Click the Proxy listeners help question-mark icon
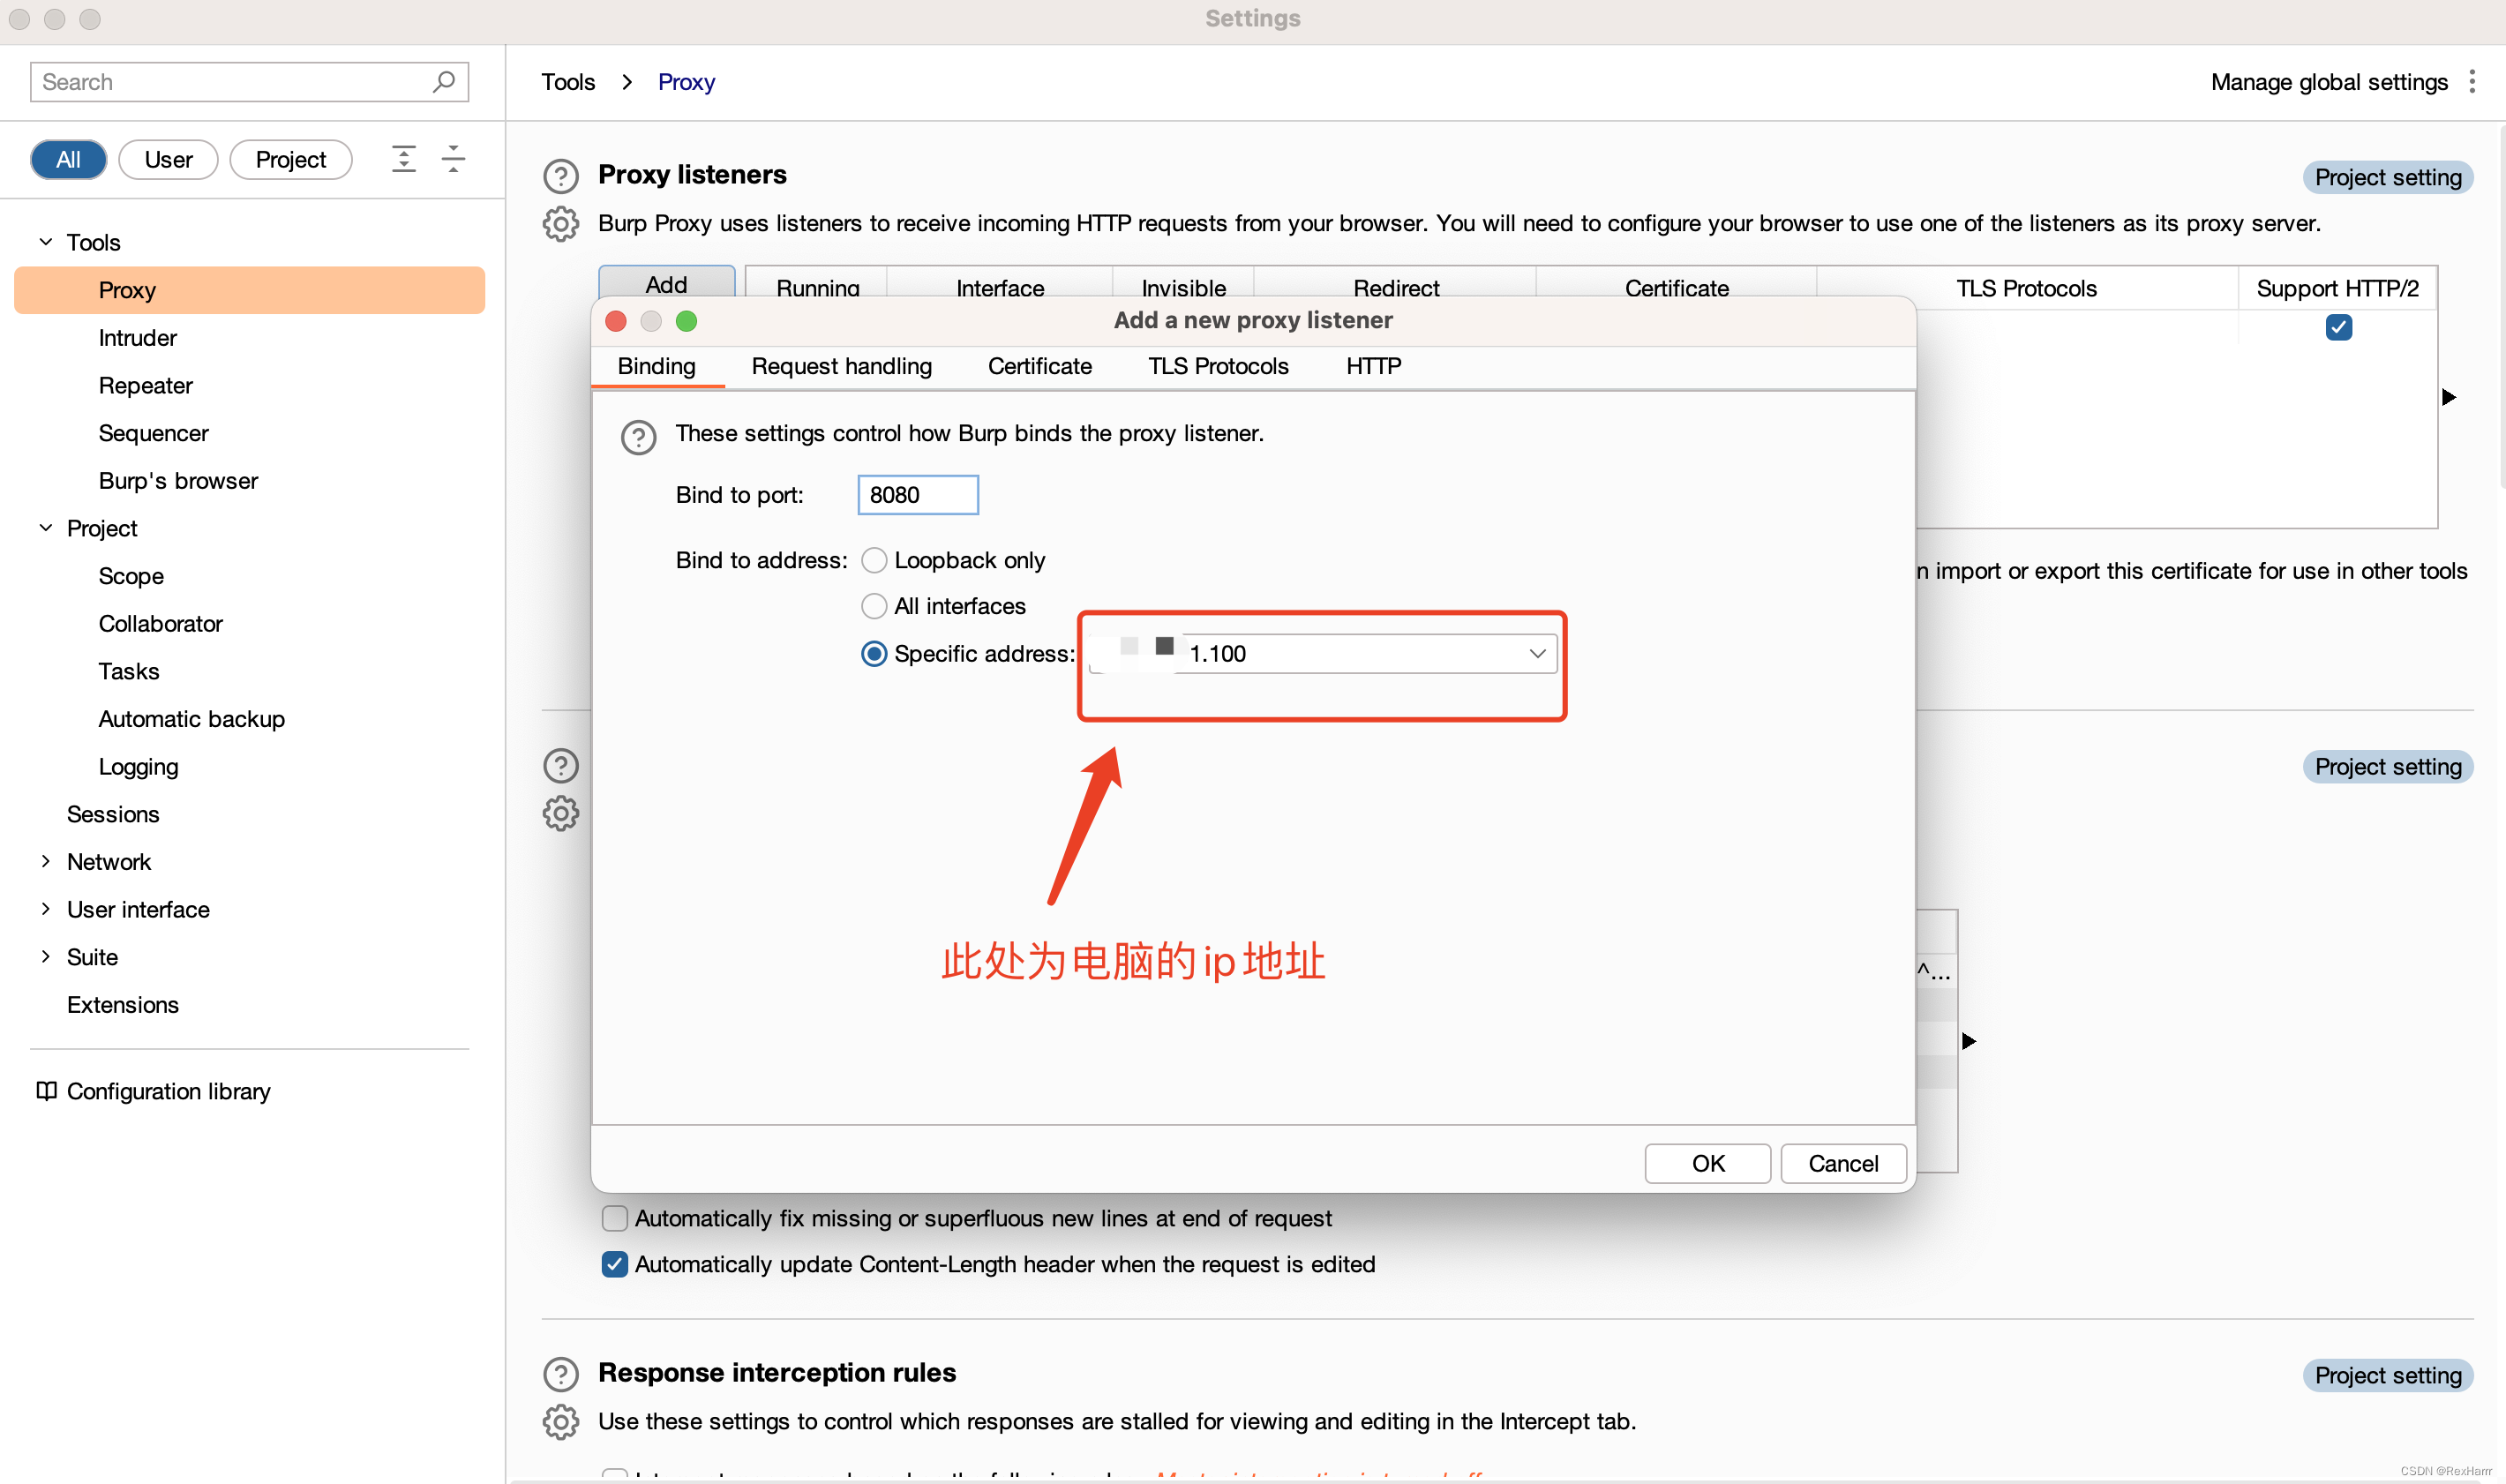This screenshot has width=2506, height=1484. tap(560, 176)
